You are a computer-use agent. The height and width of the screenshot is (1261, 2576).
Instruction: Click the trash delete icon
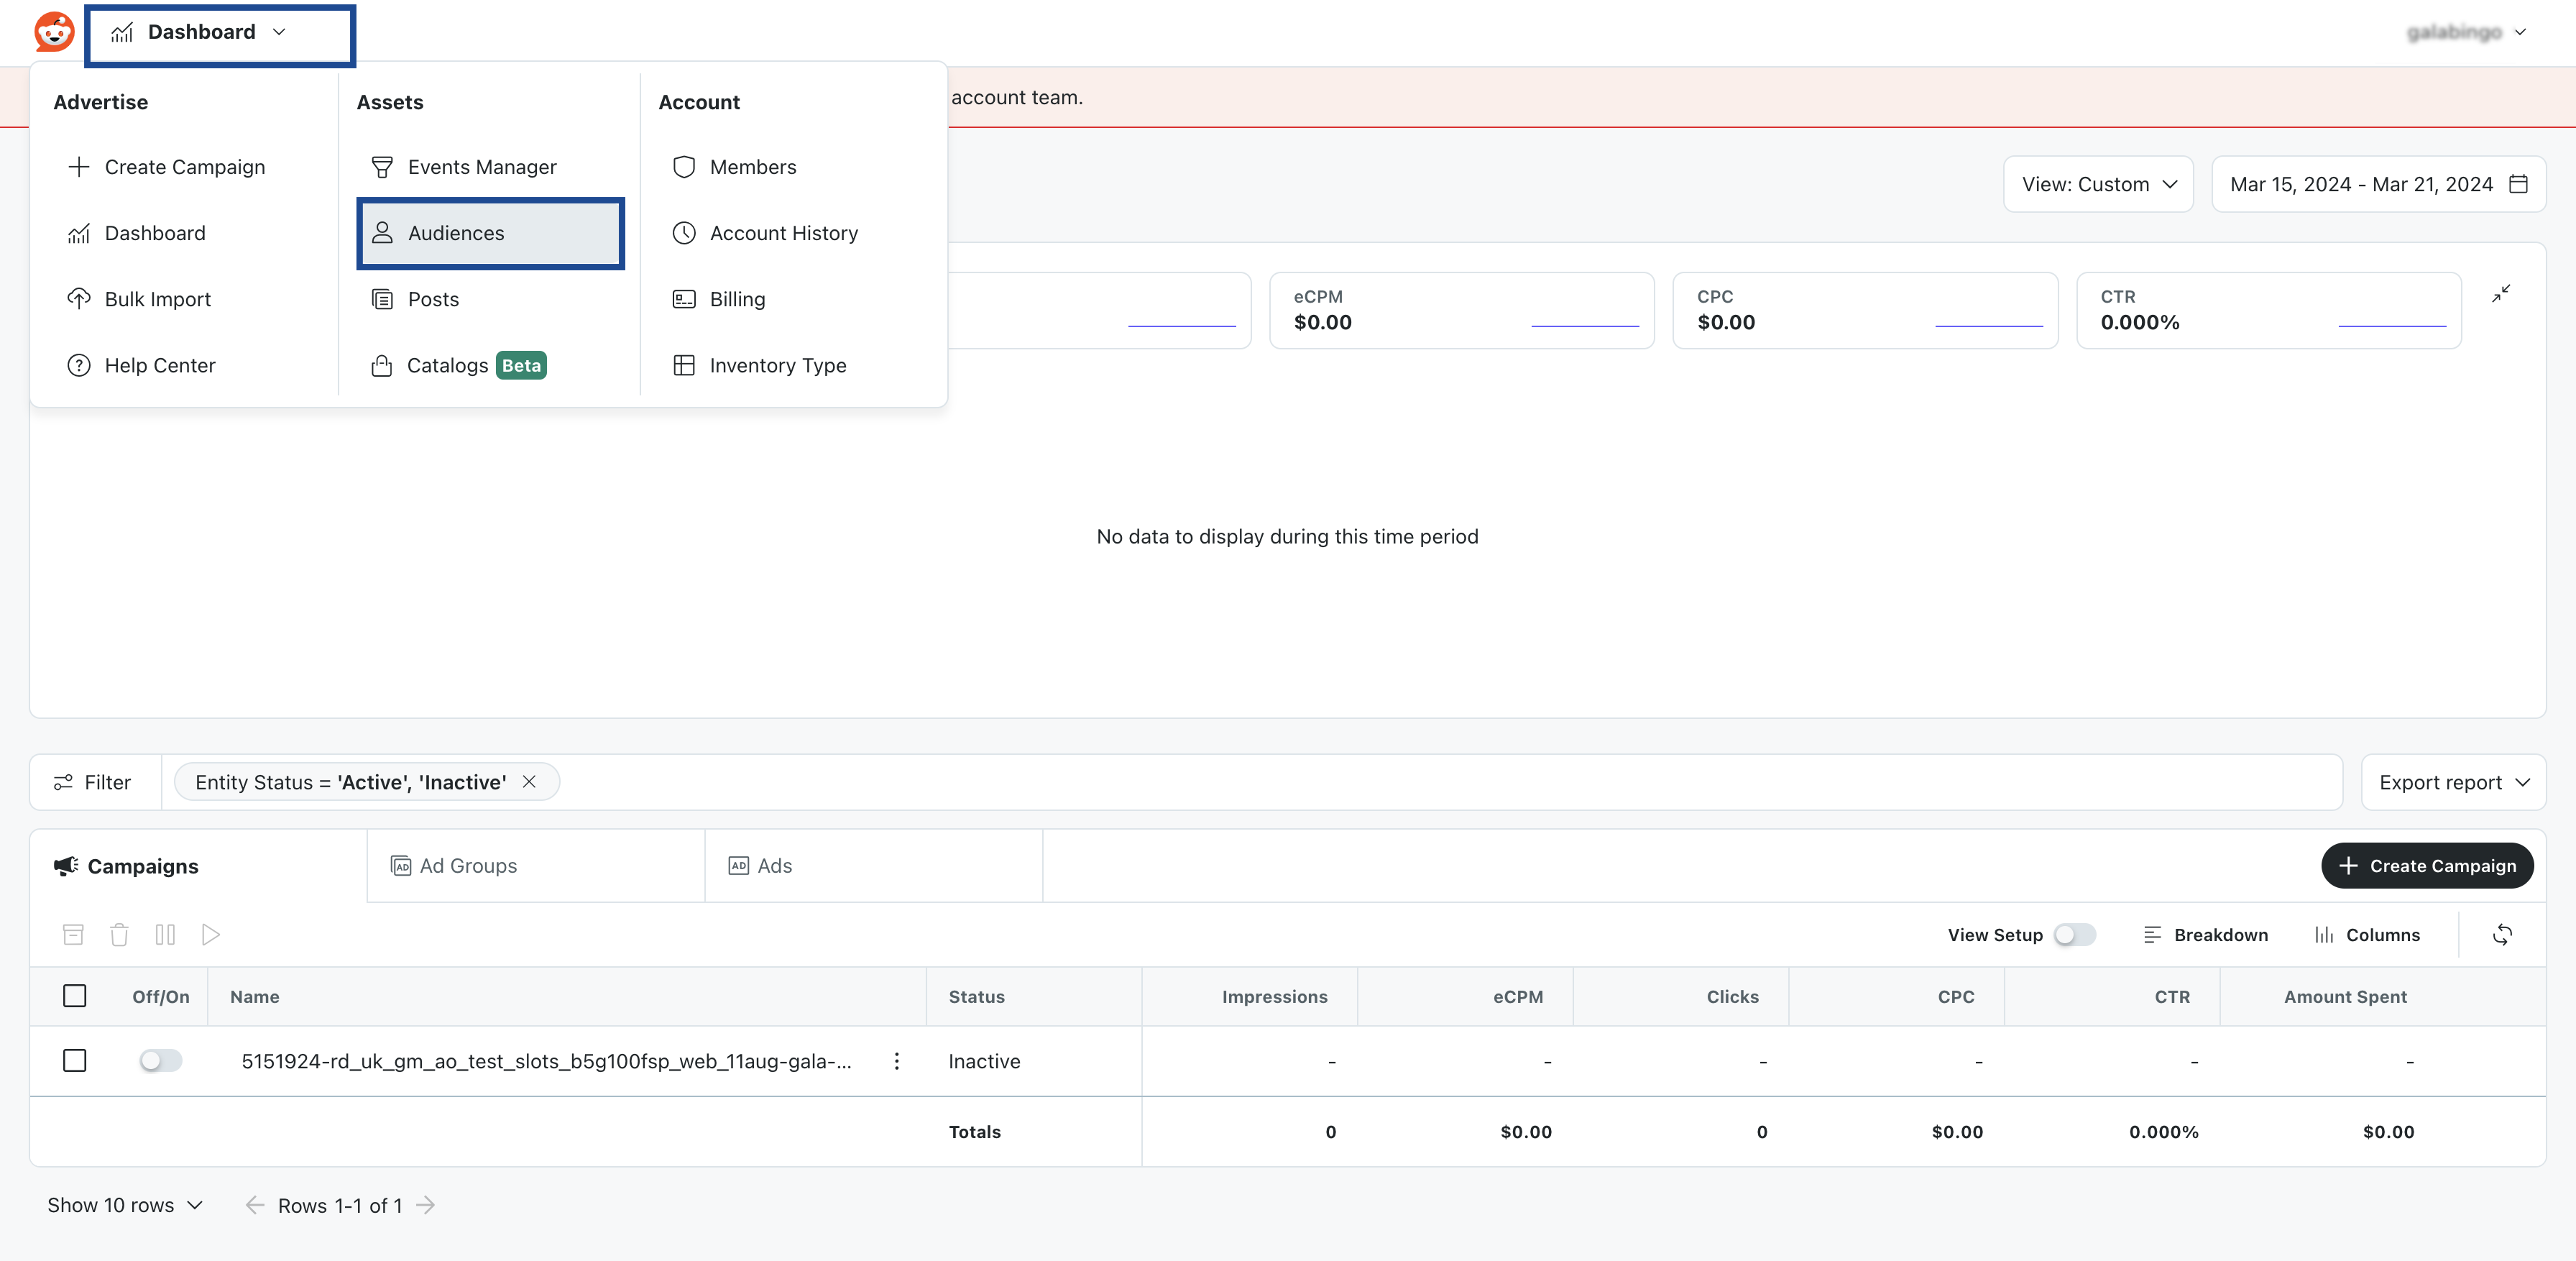click(x=119, y=934)
